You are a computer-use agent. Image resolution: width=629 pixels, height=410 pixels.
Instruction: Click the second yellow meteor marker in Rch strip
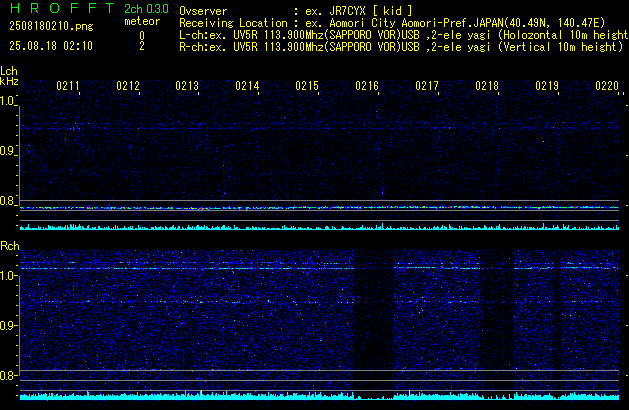tap(409, 395)
